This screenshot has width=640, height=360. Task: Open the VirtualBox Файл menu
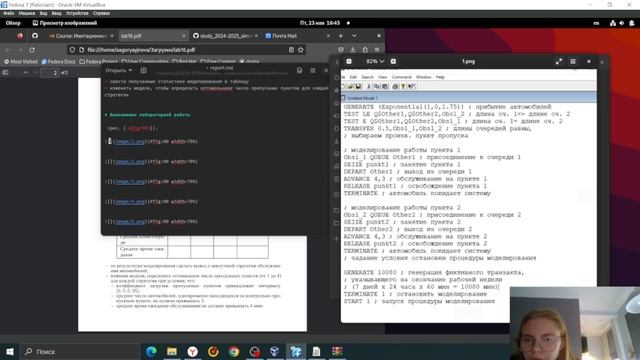pyautogui.click(x=8, y=13)
